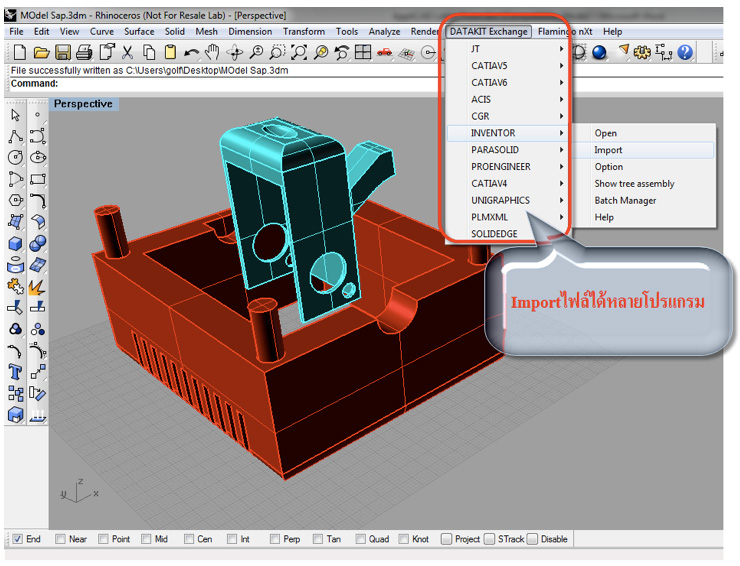Click the Boolean spheres icon
740x566 pixels.
pos(38,244)
